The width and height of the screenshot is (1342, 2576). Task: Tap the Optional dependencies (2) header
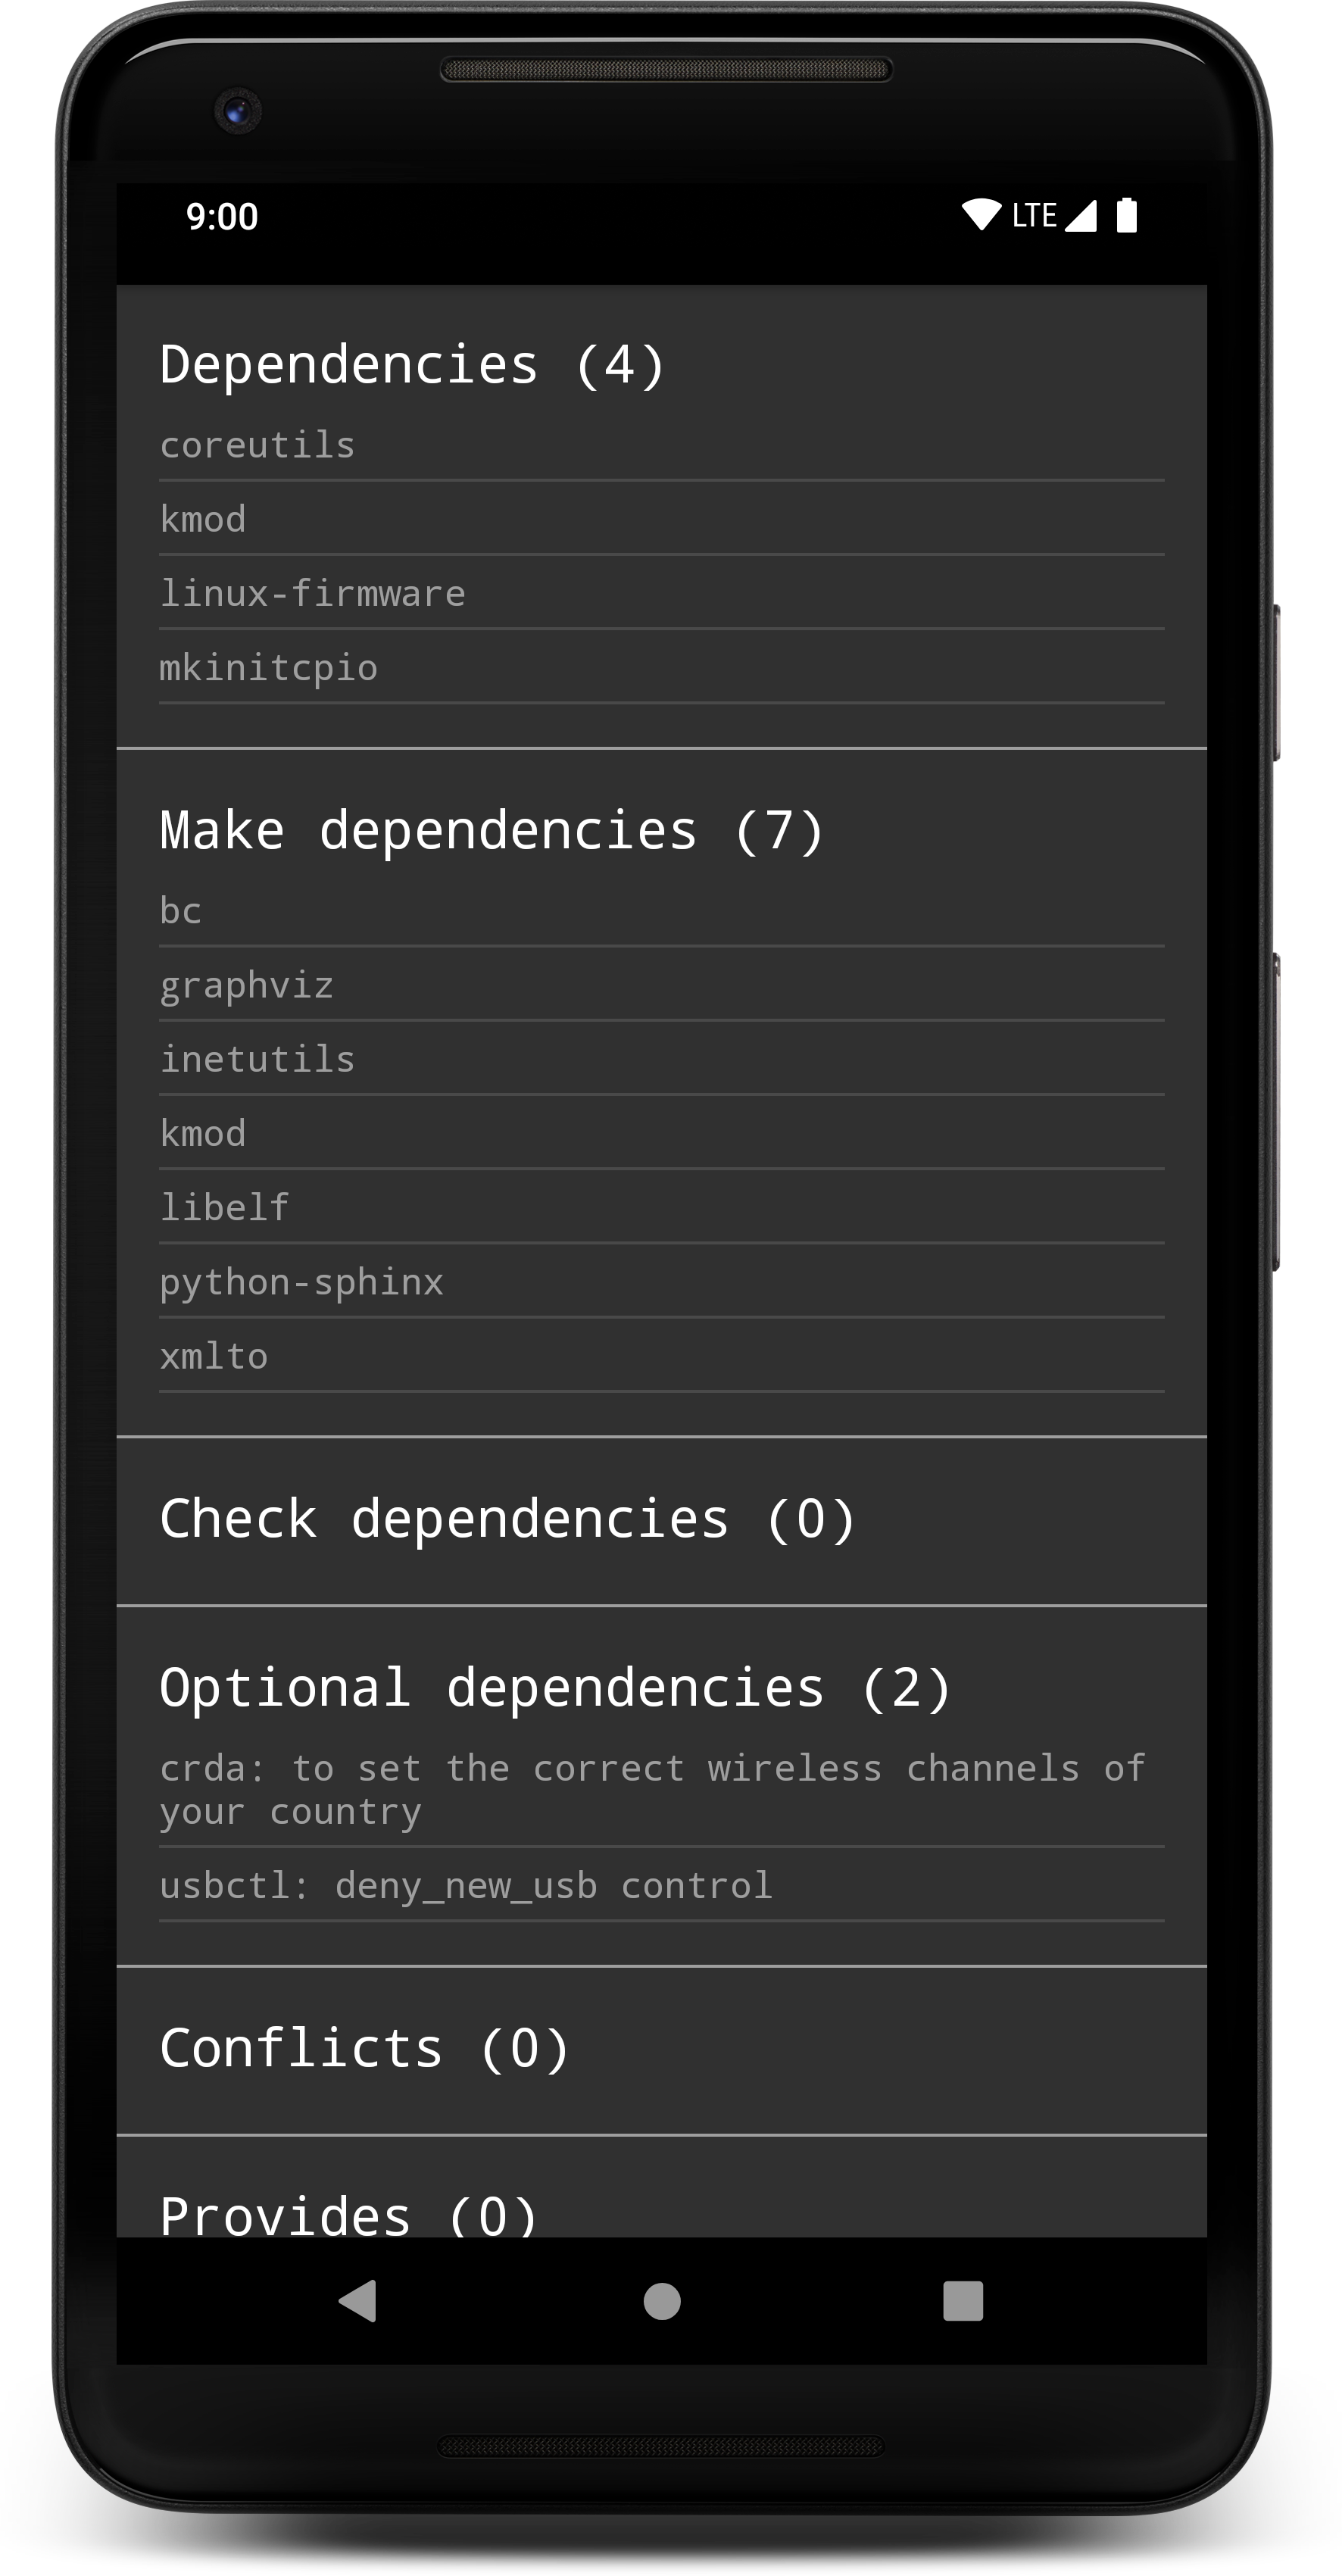pyautogui.click(x=555, y=1688)
